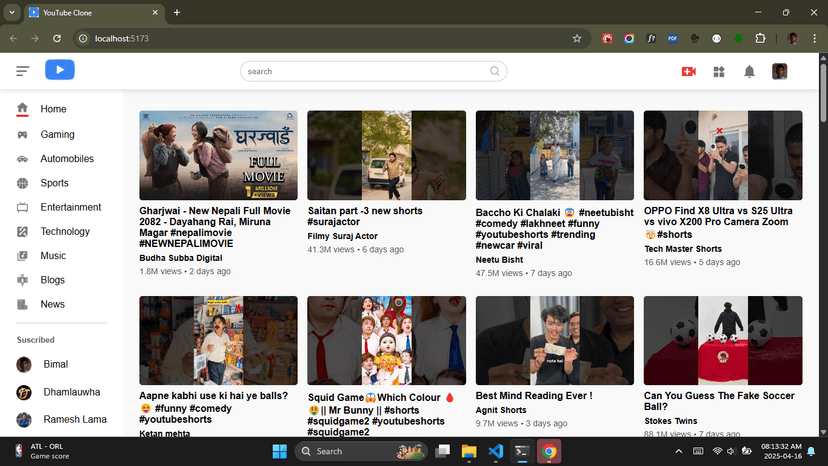Click Budha Subba Digital channel name
The height and width of the screenshot is (466, 828).
tap(181, 258)
